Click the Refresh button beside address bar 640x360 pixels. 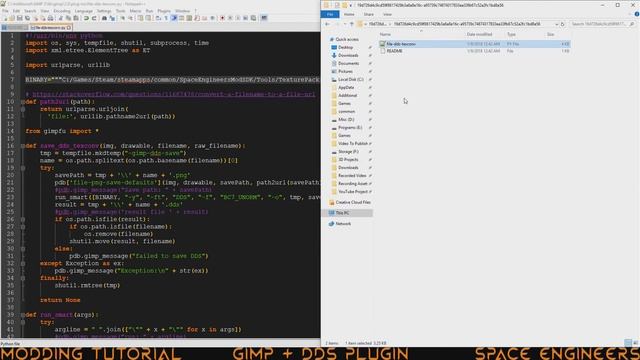[x=562, y=24]
